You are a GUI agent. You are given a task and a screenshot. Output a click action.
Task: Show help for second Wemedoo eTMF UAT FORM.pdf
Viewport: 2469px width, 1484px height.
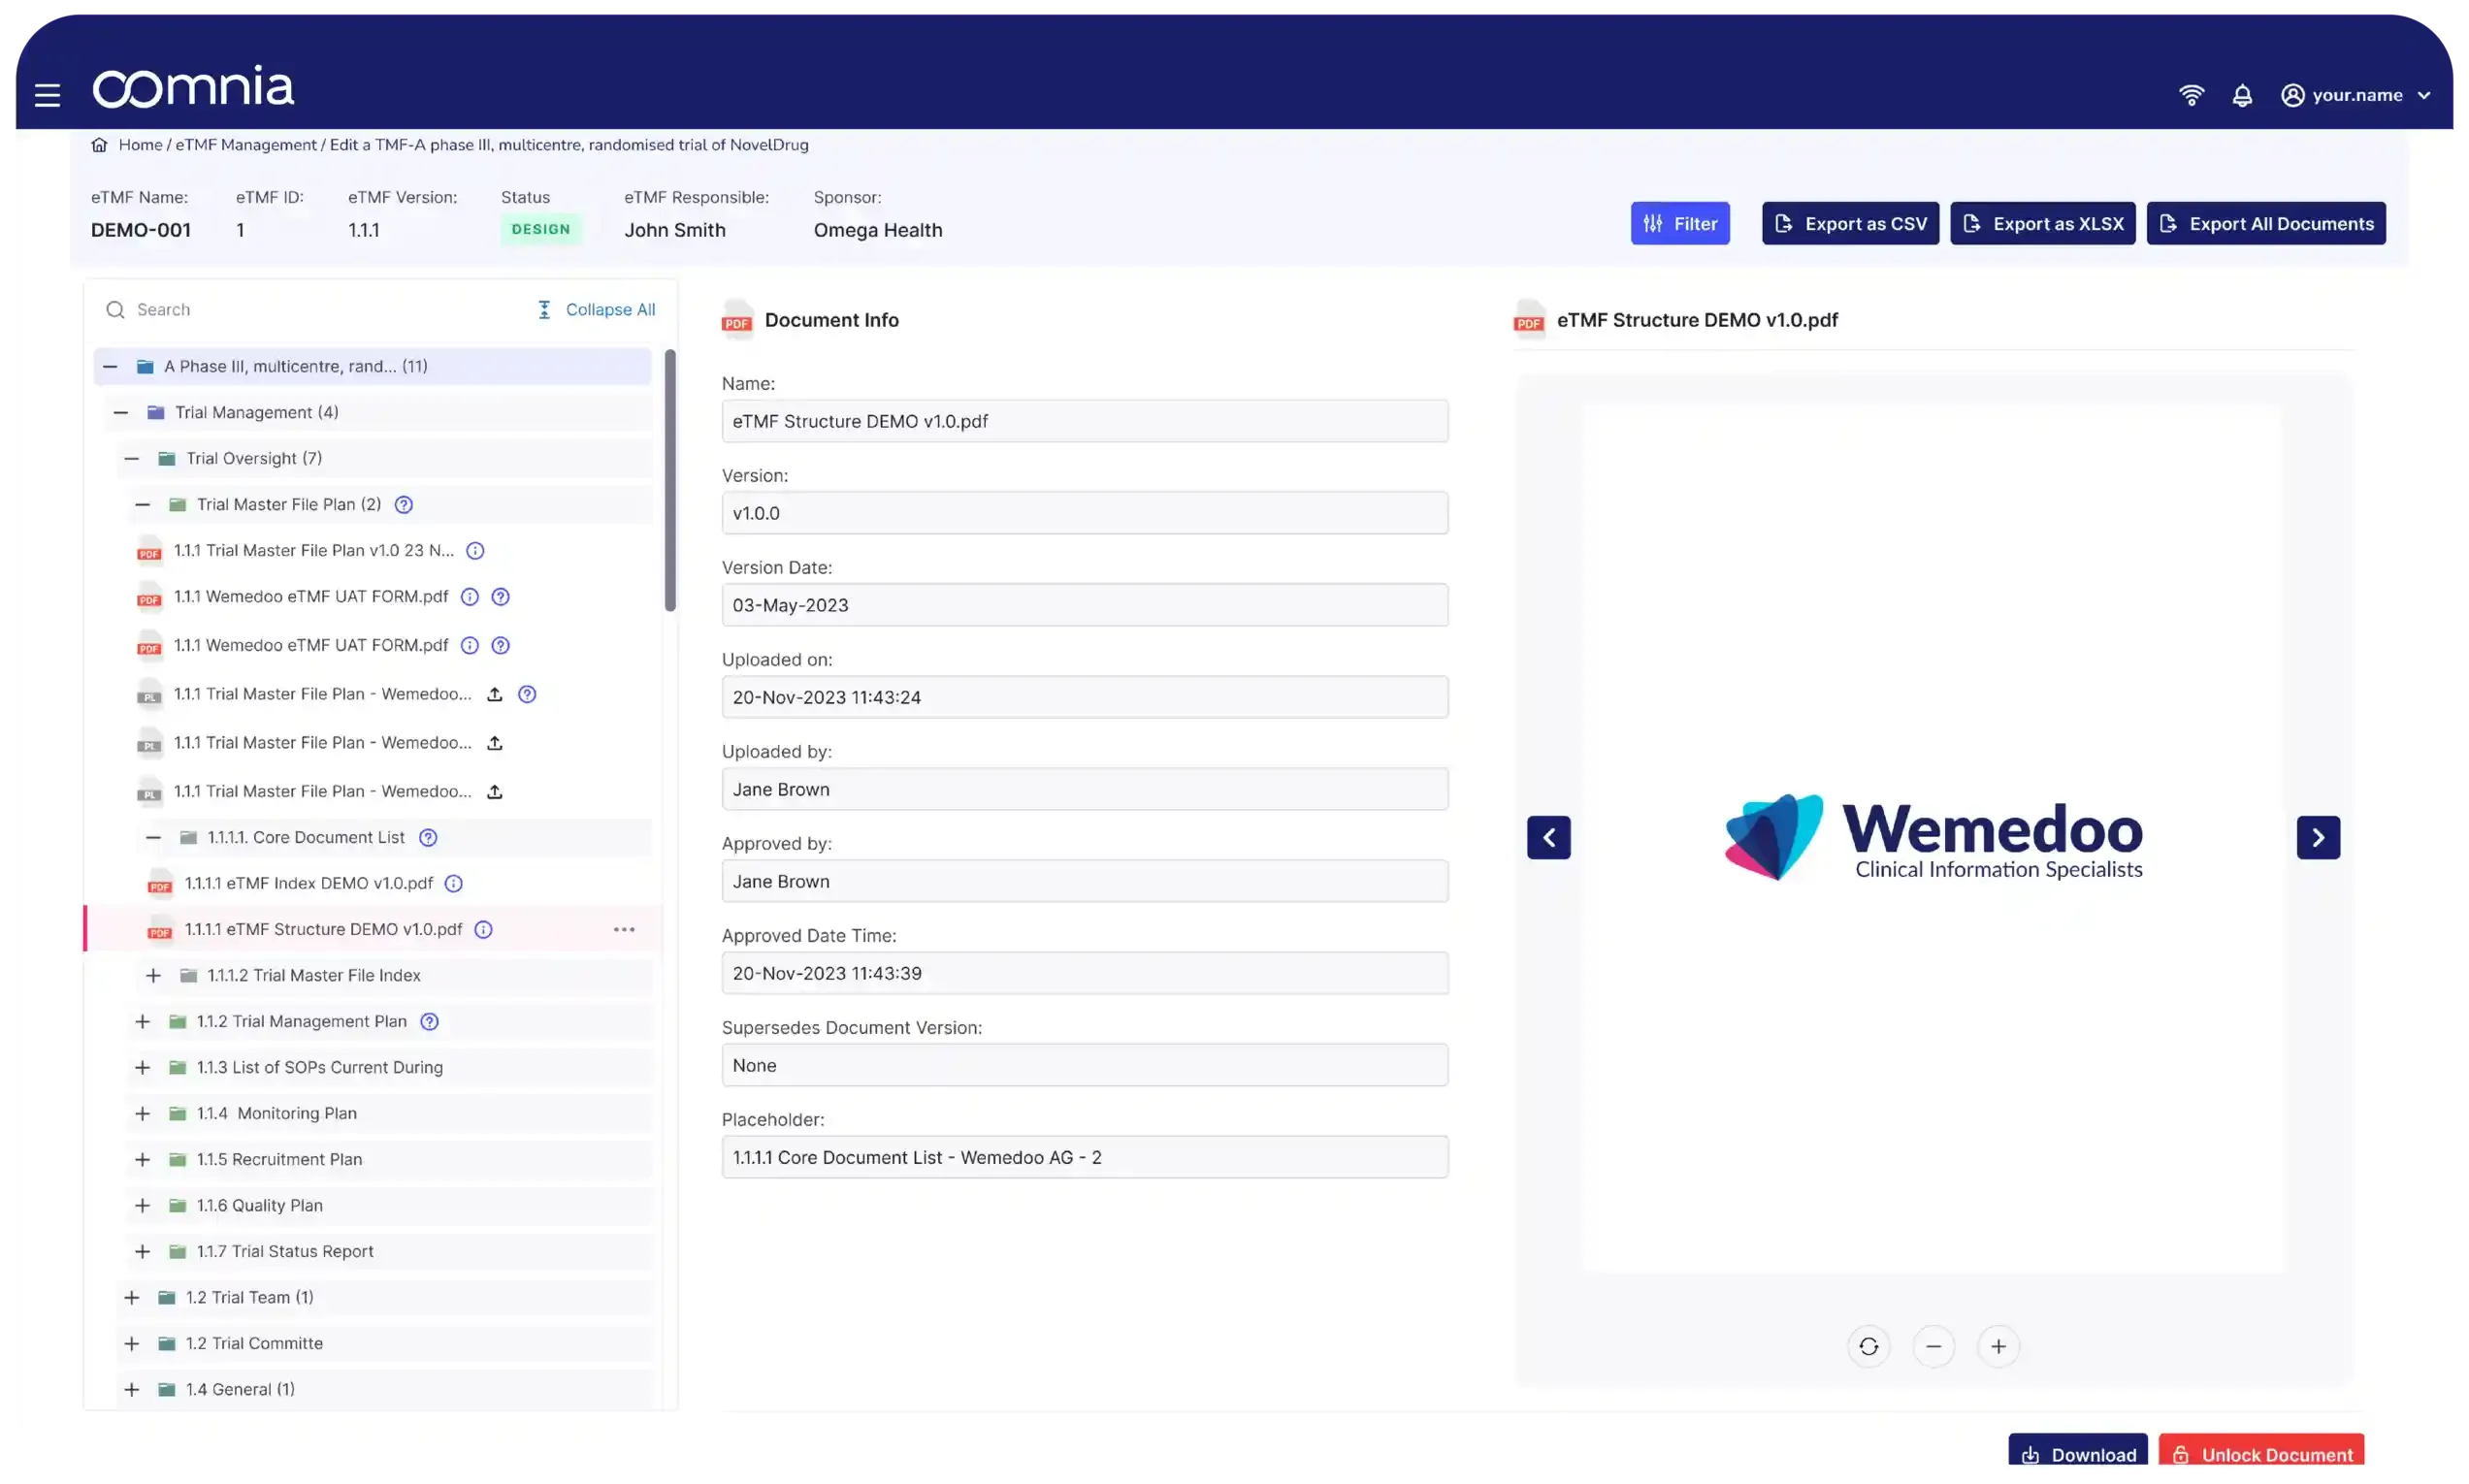tap(501, 646)
